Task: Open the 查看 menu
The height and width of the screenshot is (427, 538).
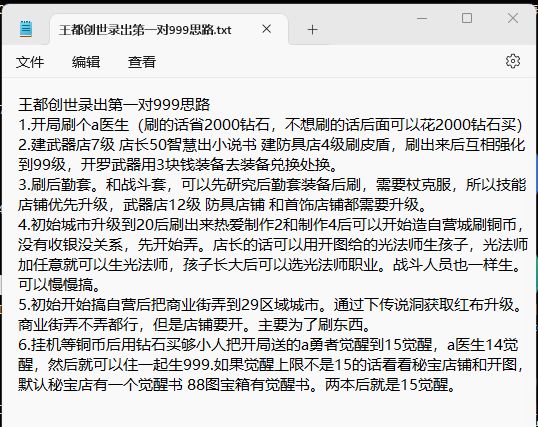Action: (x=142, y=62)
